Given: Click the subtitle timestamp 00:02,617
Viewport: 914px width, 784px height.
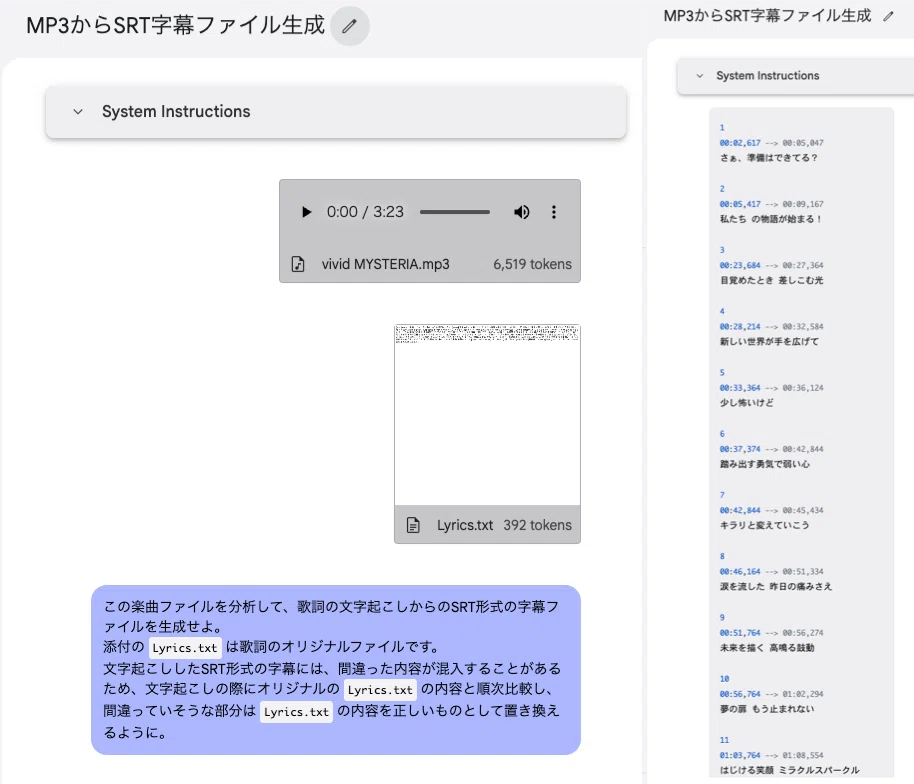Looking at the screenshot, I should coord(740,143).
